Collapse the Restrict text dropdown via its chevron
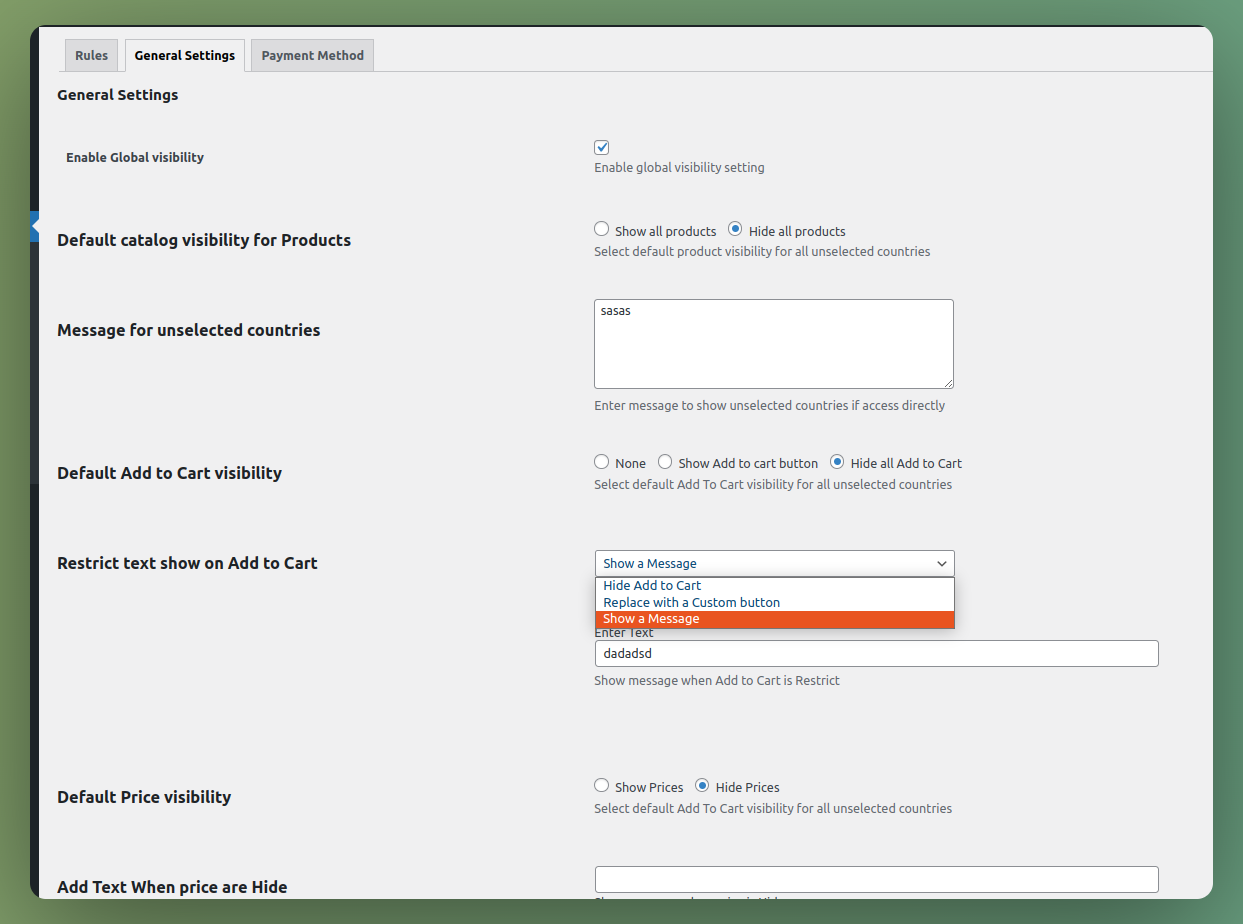The width and height of the screenshot is (1243, 924). tap(941, 564)
